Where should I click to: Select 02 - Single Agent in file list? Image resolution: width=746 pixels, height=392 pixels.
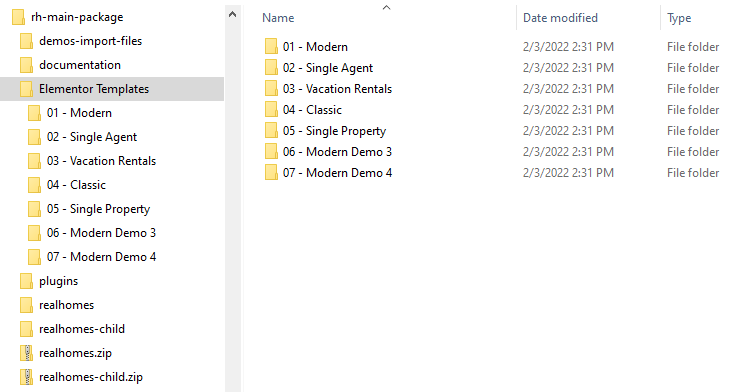click(328, 68)
